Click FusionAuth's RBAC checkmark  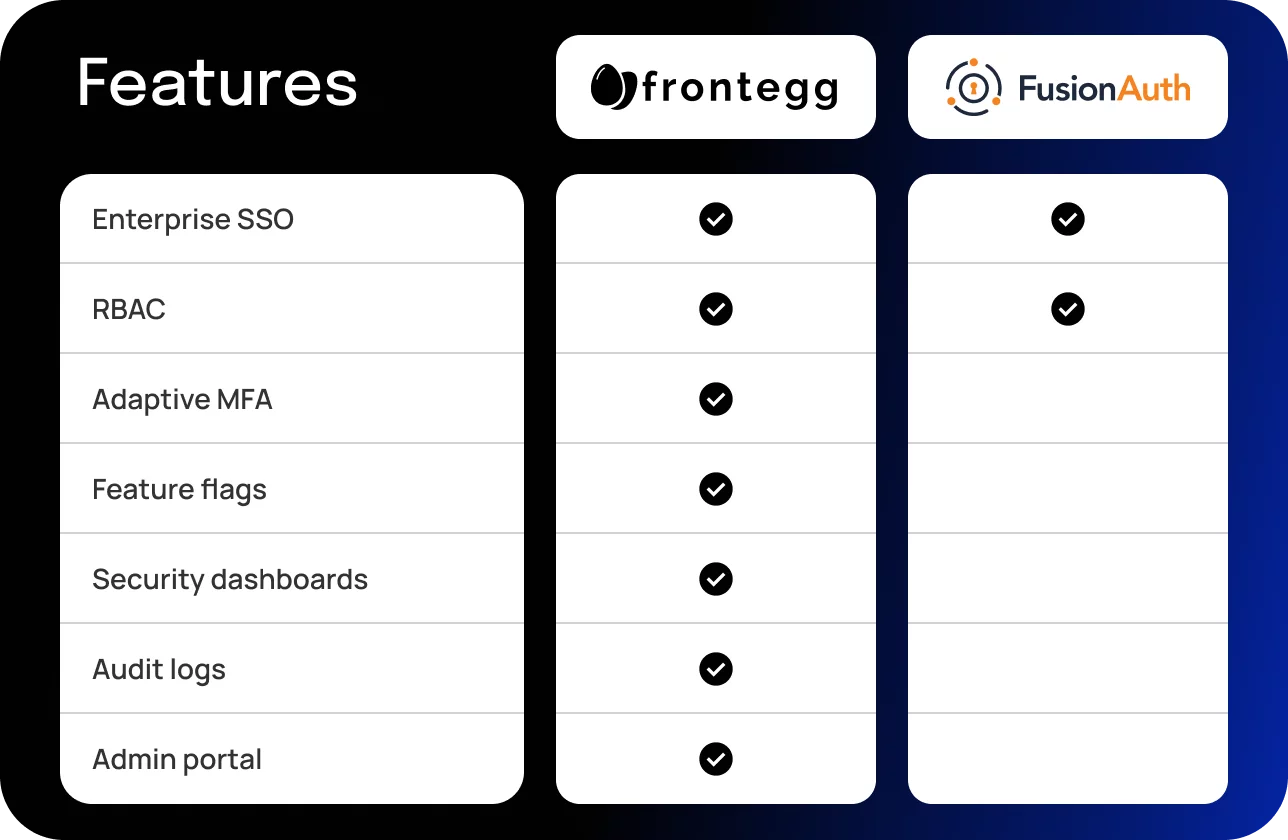click(x=1068, y=309)
